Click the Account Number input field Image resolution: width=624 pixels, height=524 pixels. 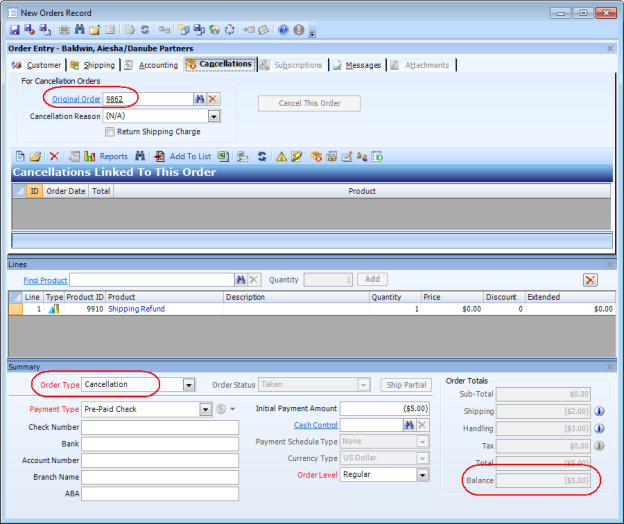[x=160, y=461]
